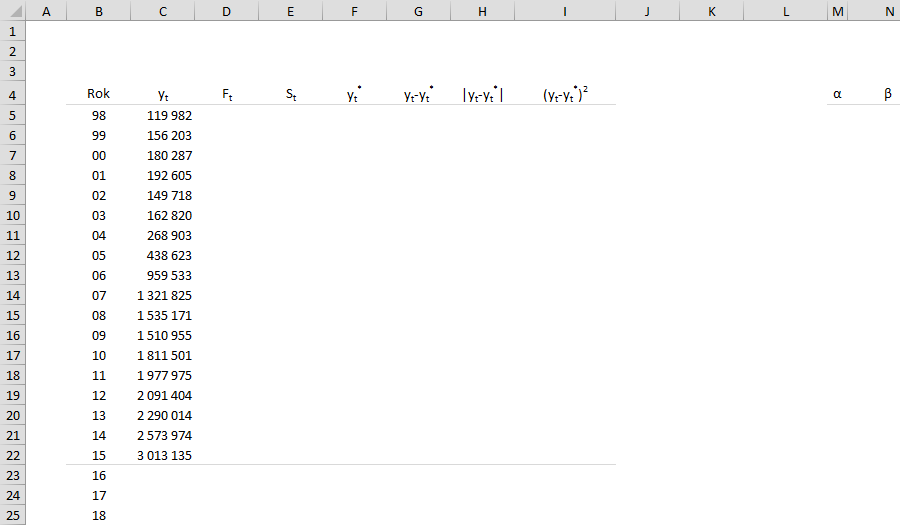Select row 4 header
This screenshot has height=525, width=900.
pyautogui.click(x=11, y=95)
